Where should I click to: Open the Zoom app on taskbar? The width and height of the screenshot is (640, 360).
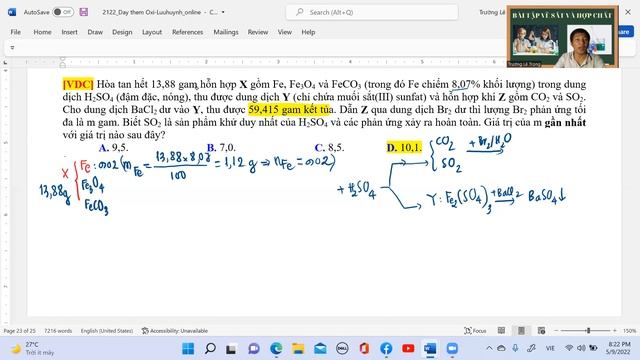pyautogui.click(x=452, y=349)
